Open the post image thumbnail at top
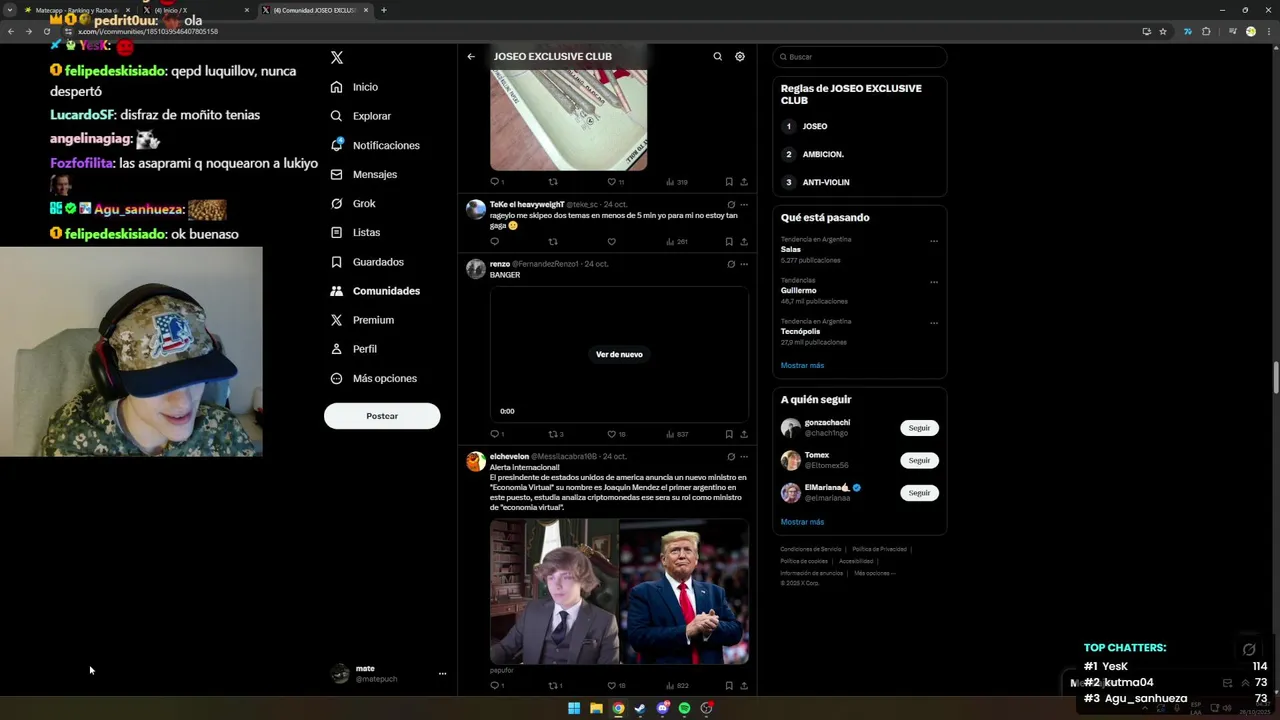The width and height of the screenshot is (1280, 720). 568,119
